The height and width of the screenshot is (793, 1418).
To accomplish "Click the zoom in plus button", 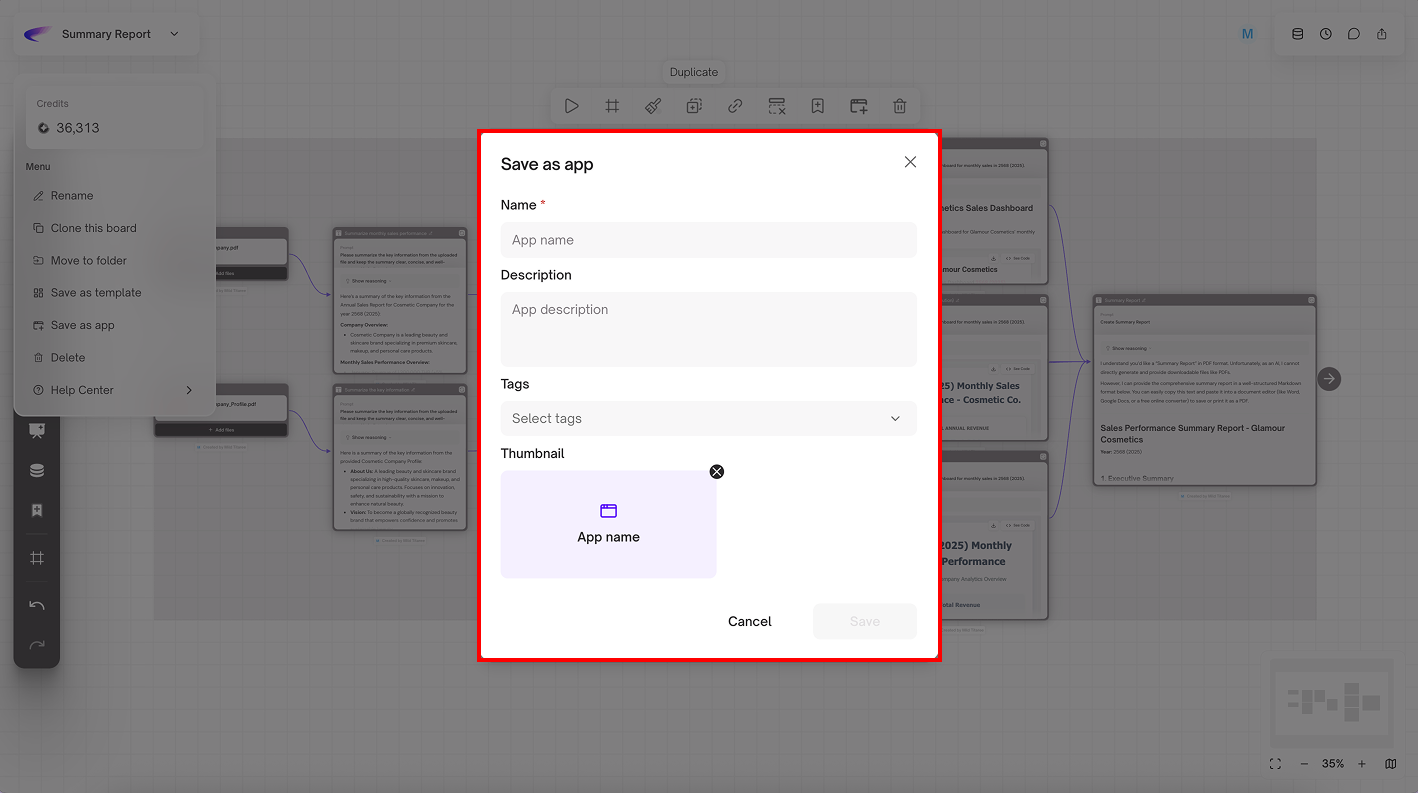I will click(1362, 764).
